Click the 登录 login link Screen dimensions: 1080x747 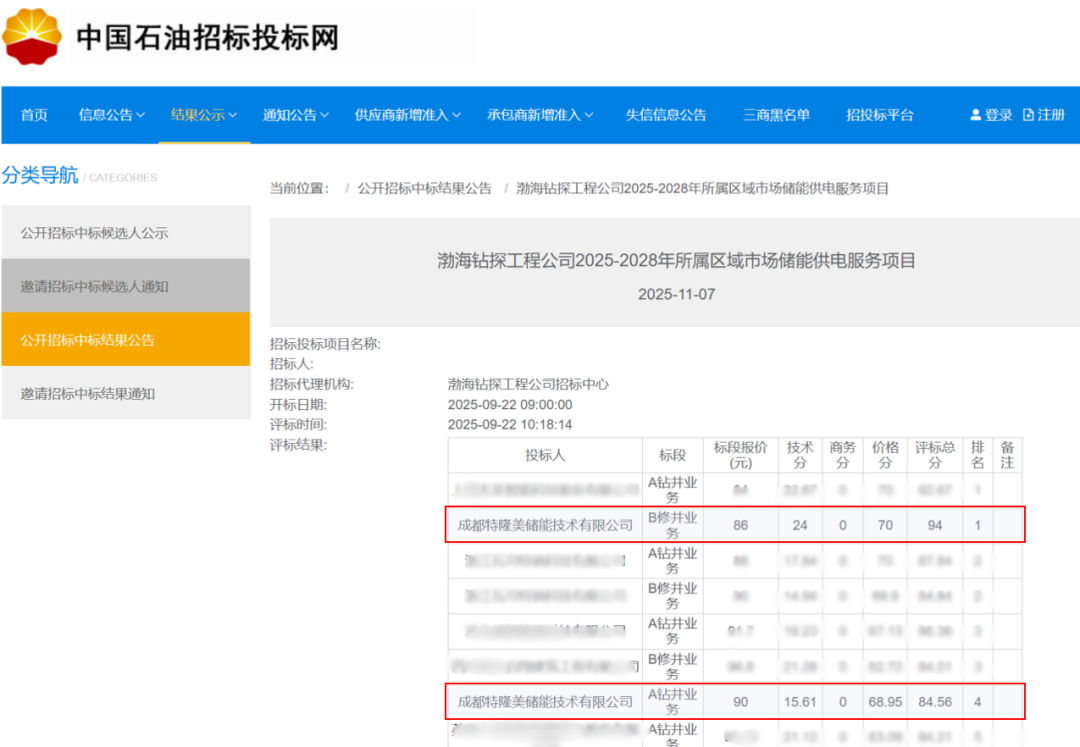(998, 115)
